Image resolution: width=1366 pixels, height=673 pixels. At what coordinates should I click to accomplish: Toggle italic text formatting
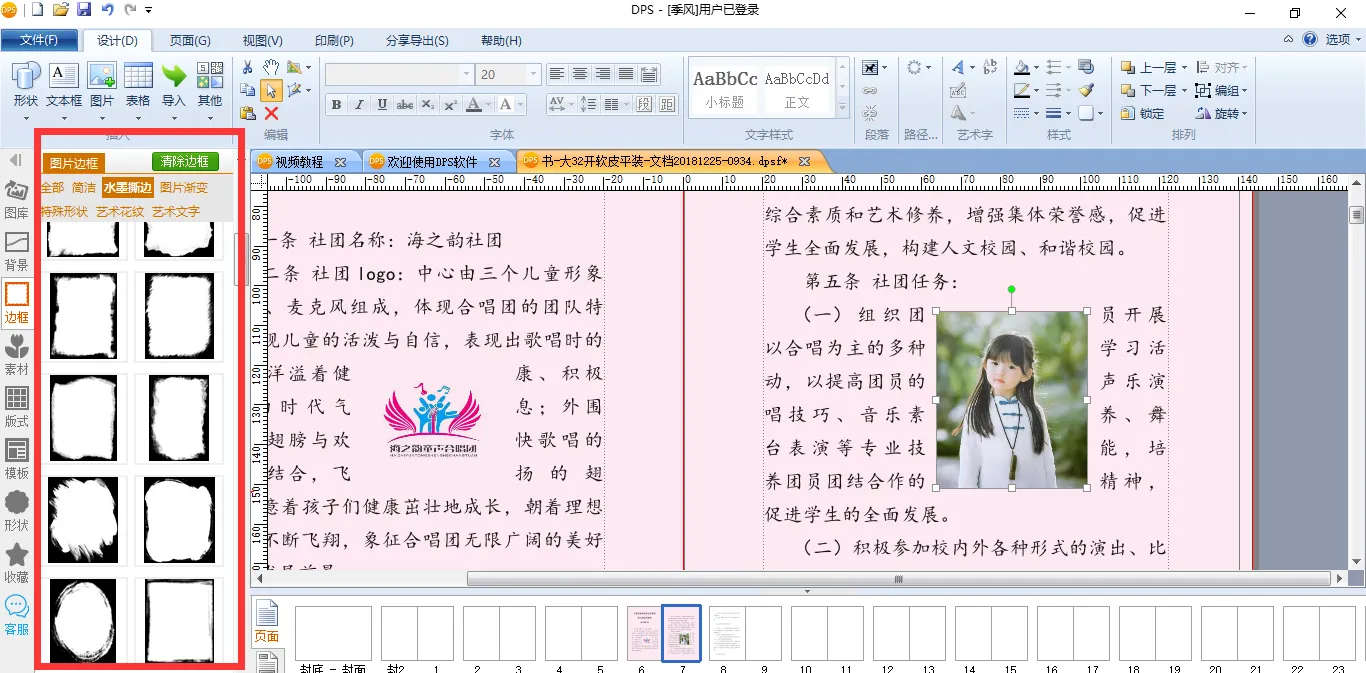pyautogui.click(x=359, y=105)
